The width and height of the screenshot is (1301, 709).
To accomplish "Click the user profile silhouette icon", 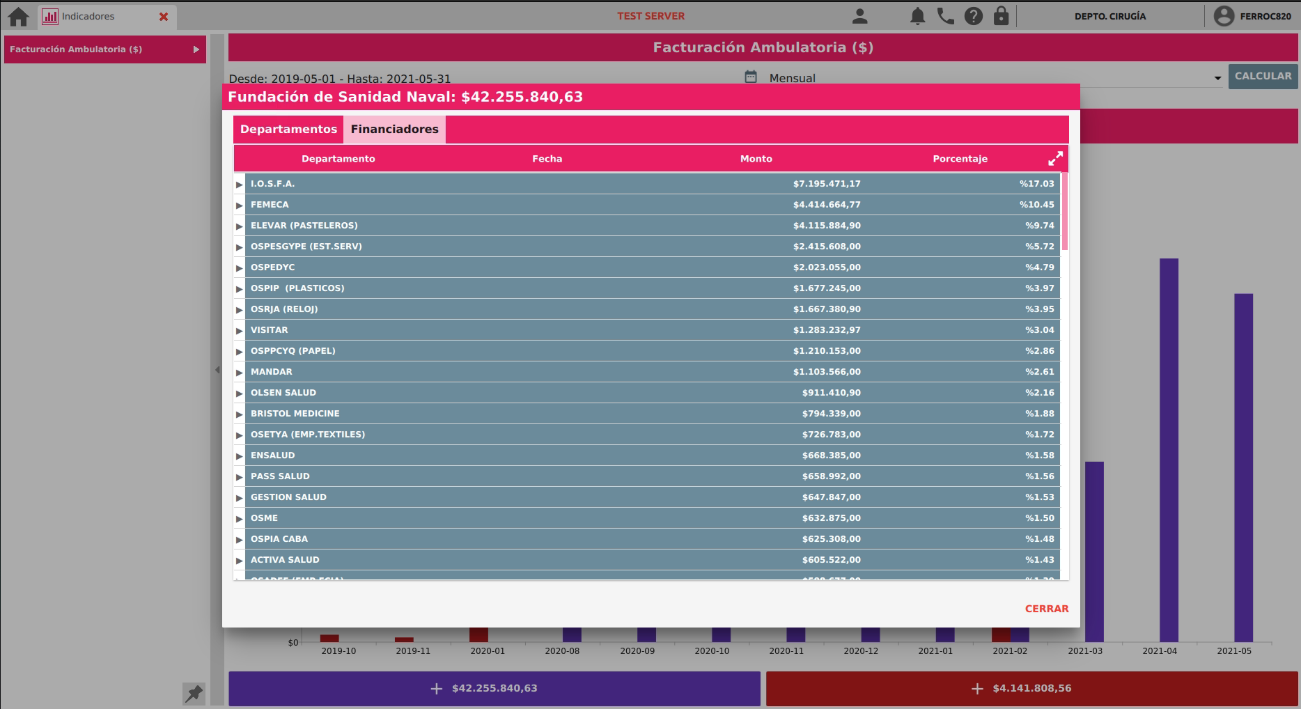I will [x=859, y=16].
